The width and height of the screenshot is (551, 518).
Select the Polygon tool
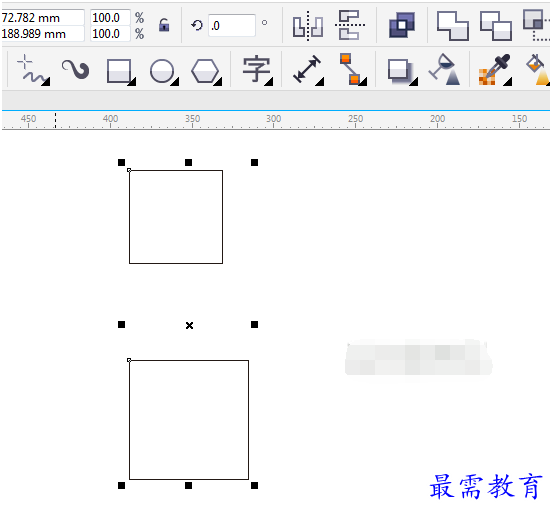point(205,71)
